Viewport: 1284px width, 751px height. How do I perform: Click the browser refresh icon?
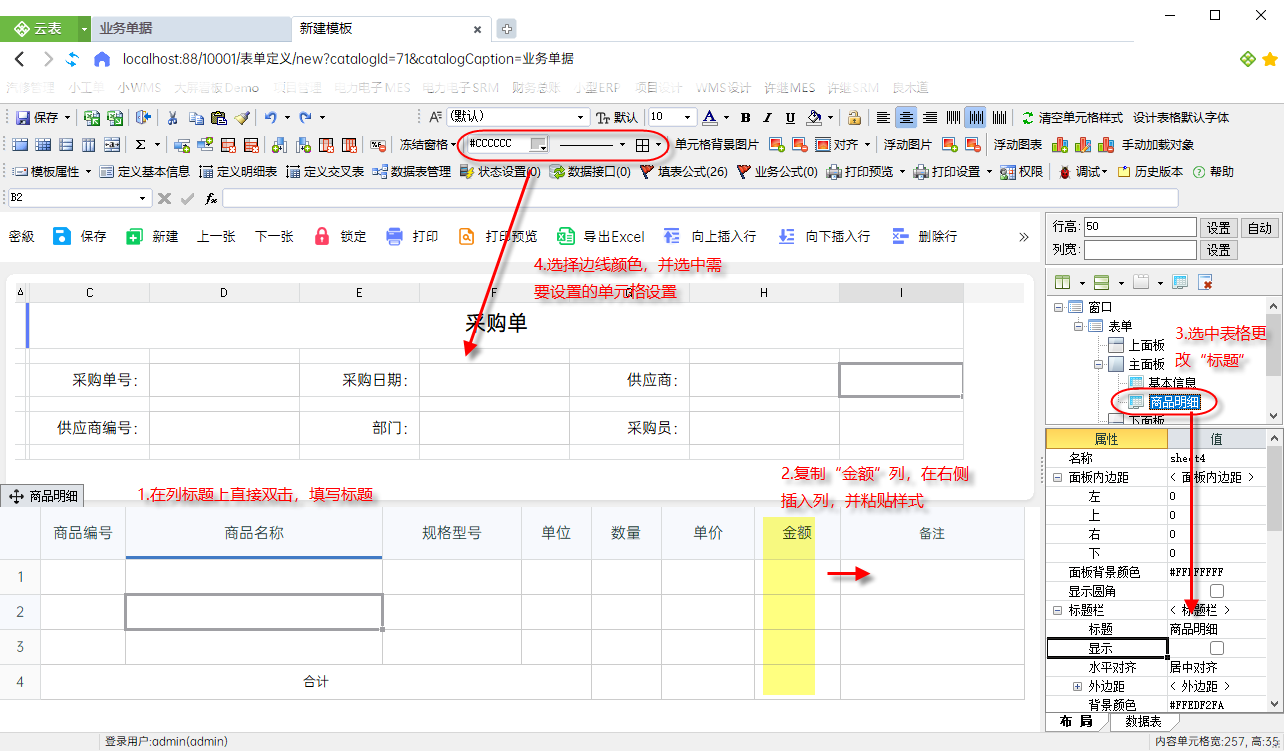(72, 59)
